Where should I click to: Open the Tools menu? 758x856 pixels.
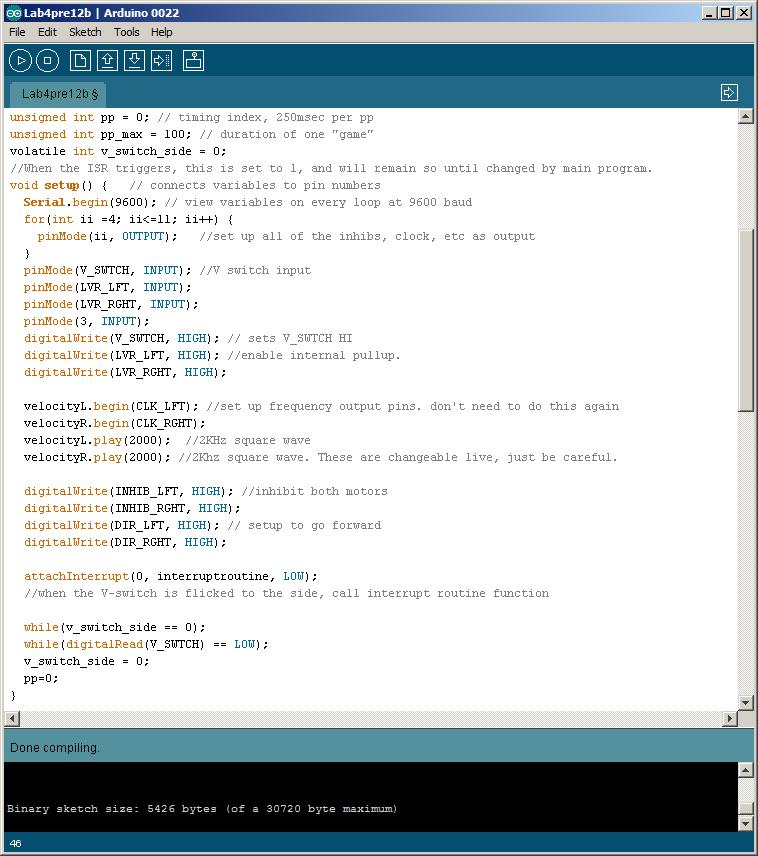pos(127,32)
